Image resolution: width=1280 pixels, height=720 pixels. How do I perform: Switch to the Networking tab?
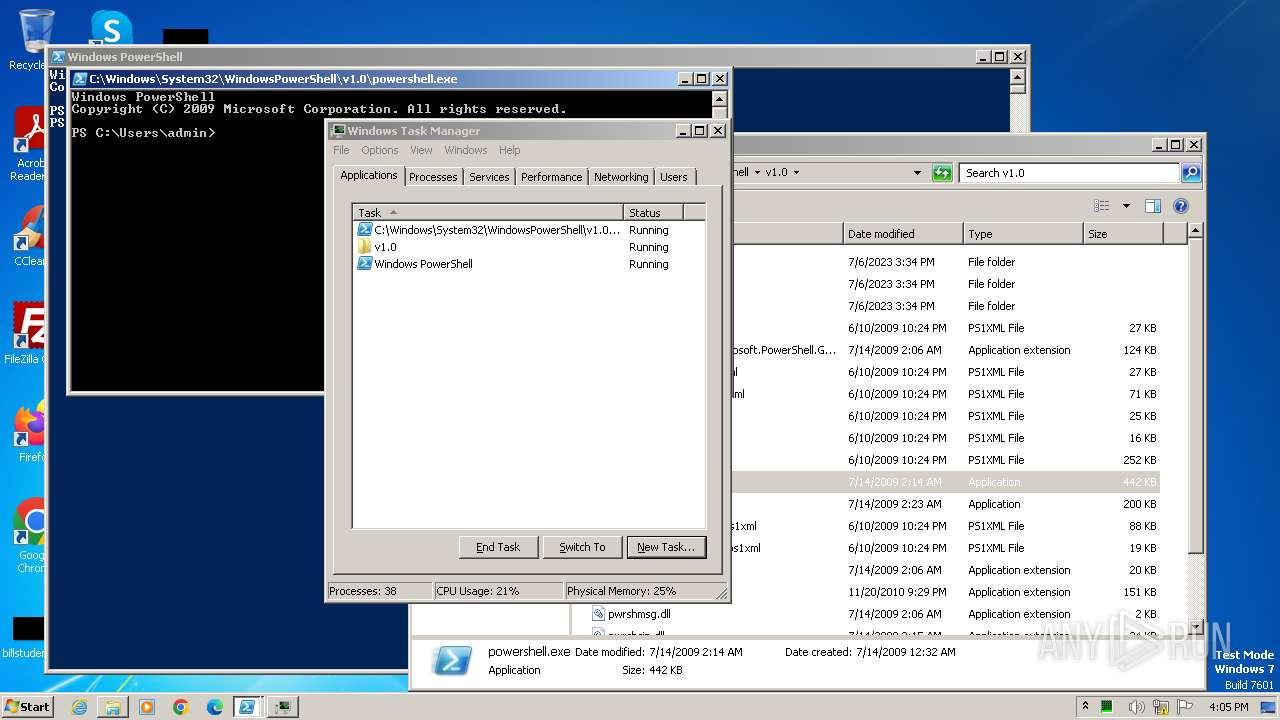[621, 177]
